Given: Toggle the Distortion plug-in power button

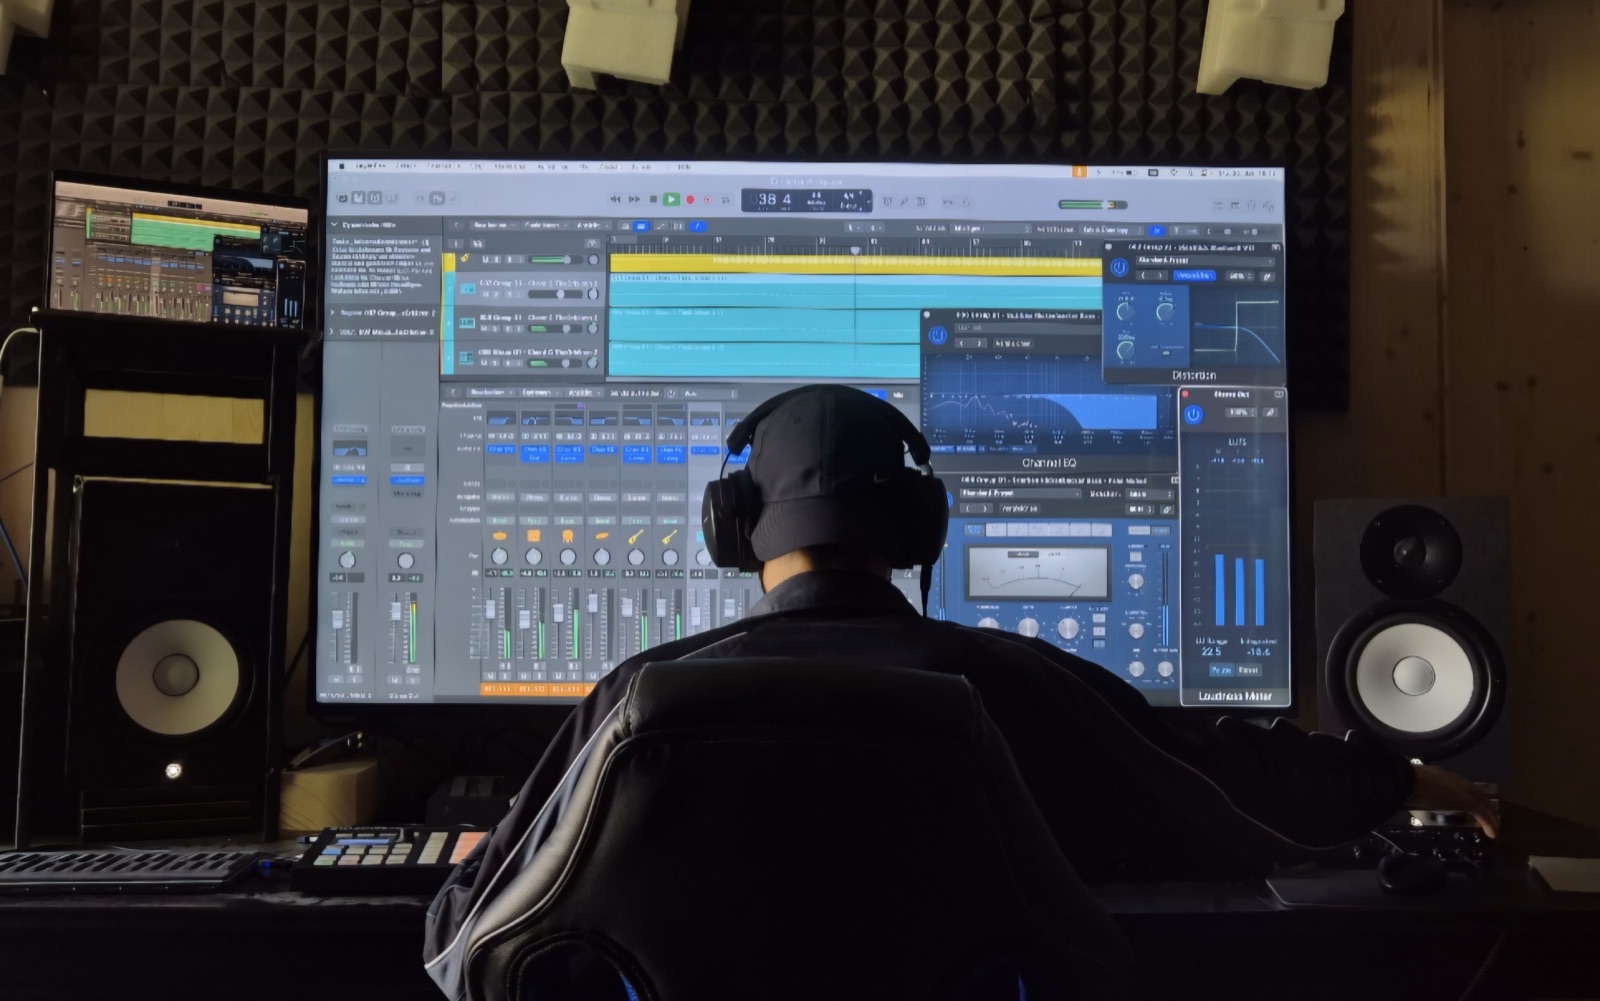Looking at the screenshot, I should point(1119,267).
